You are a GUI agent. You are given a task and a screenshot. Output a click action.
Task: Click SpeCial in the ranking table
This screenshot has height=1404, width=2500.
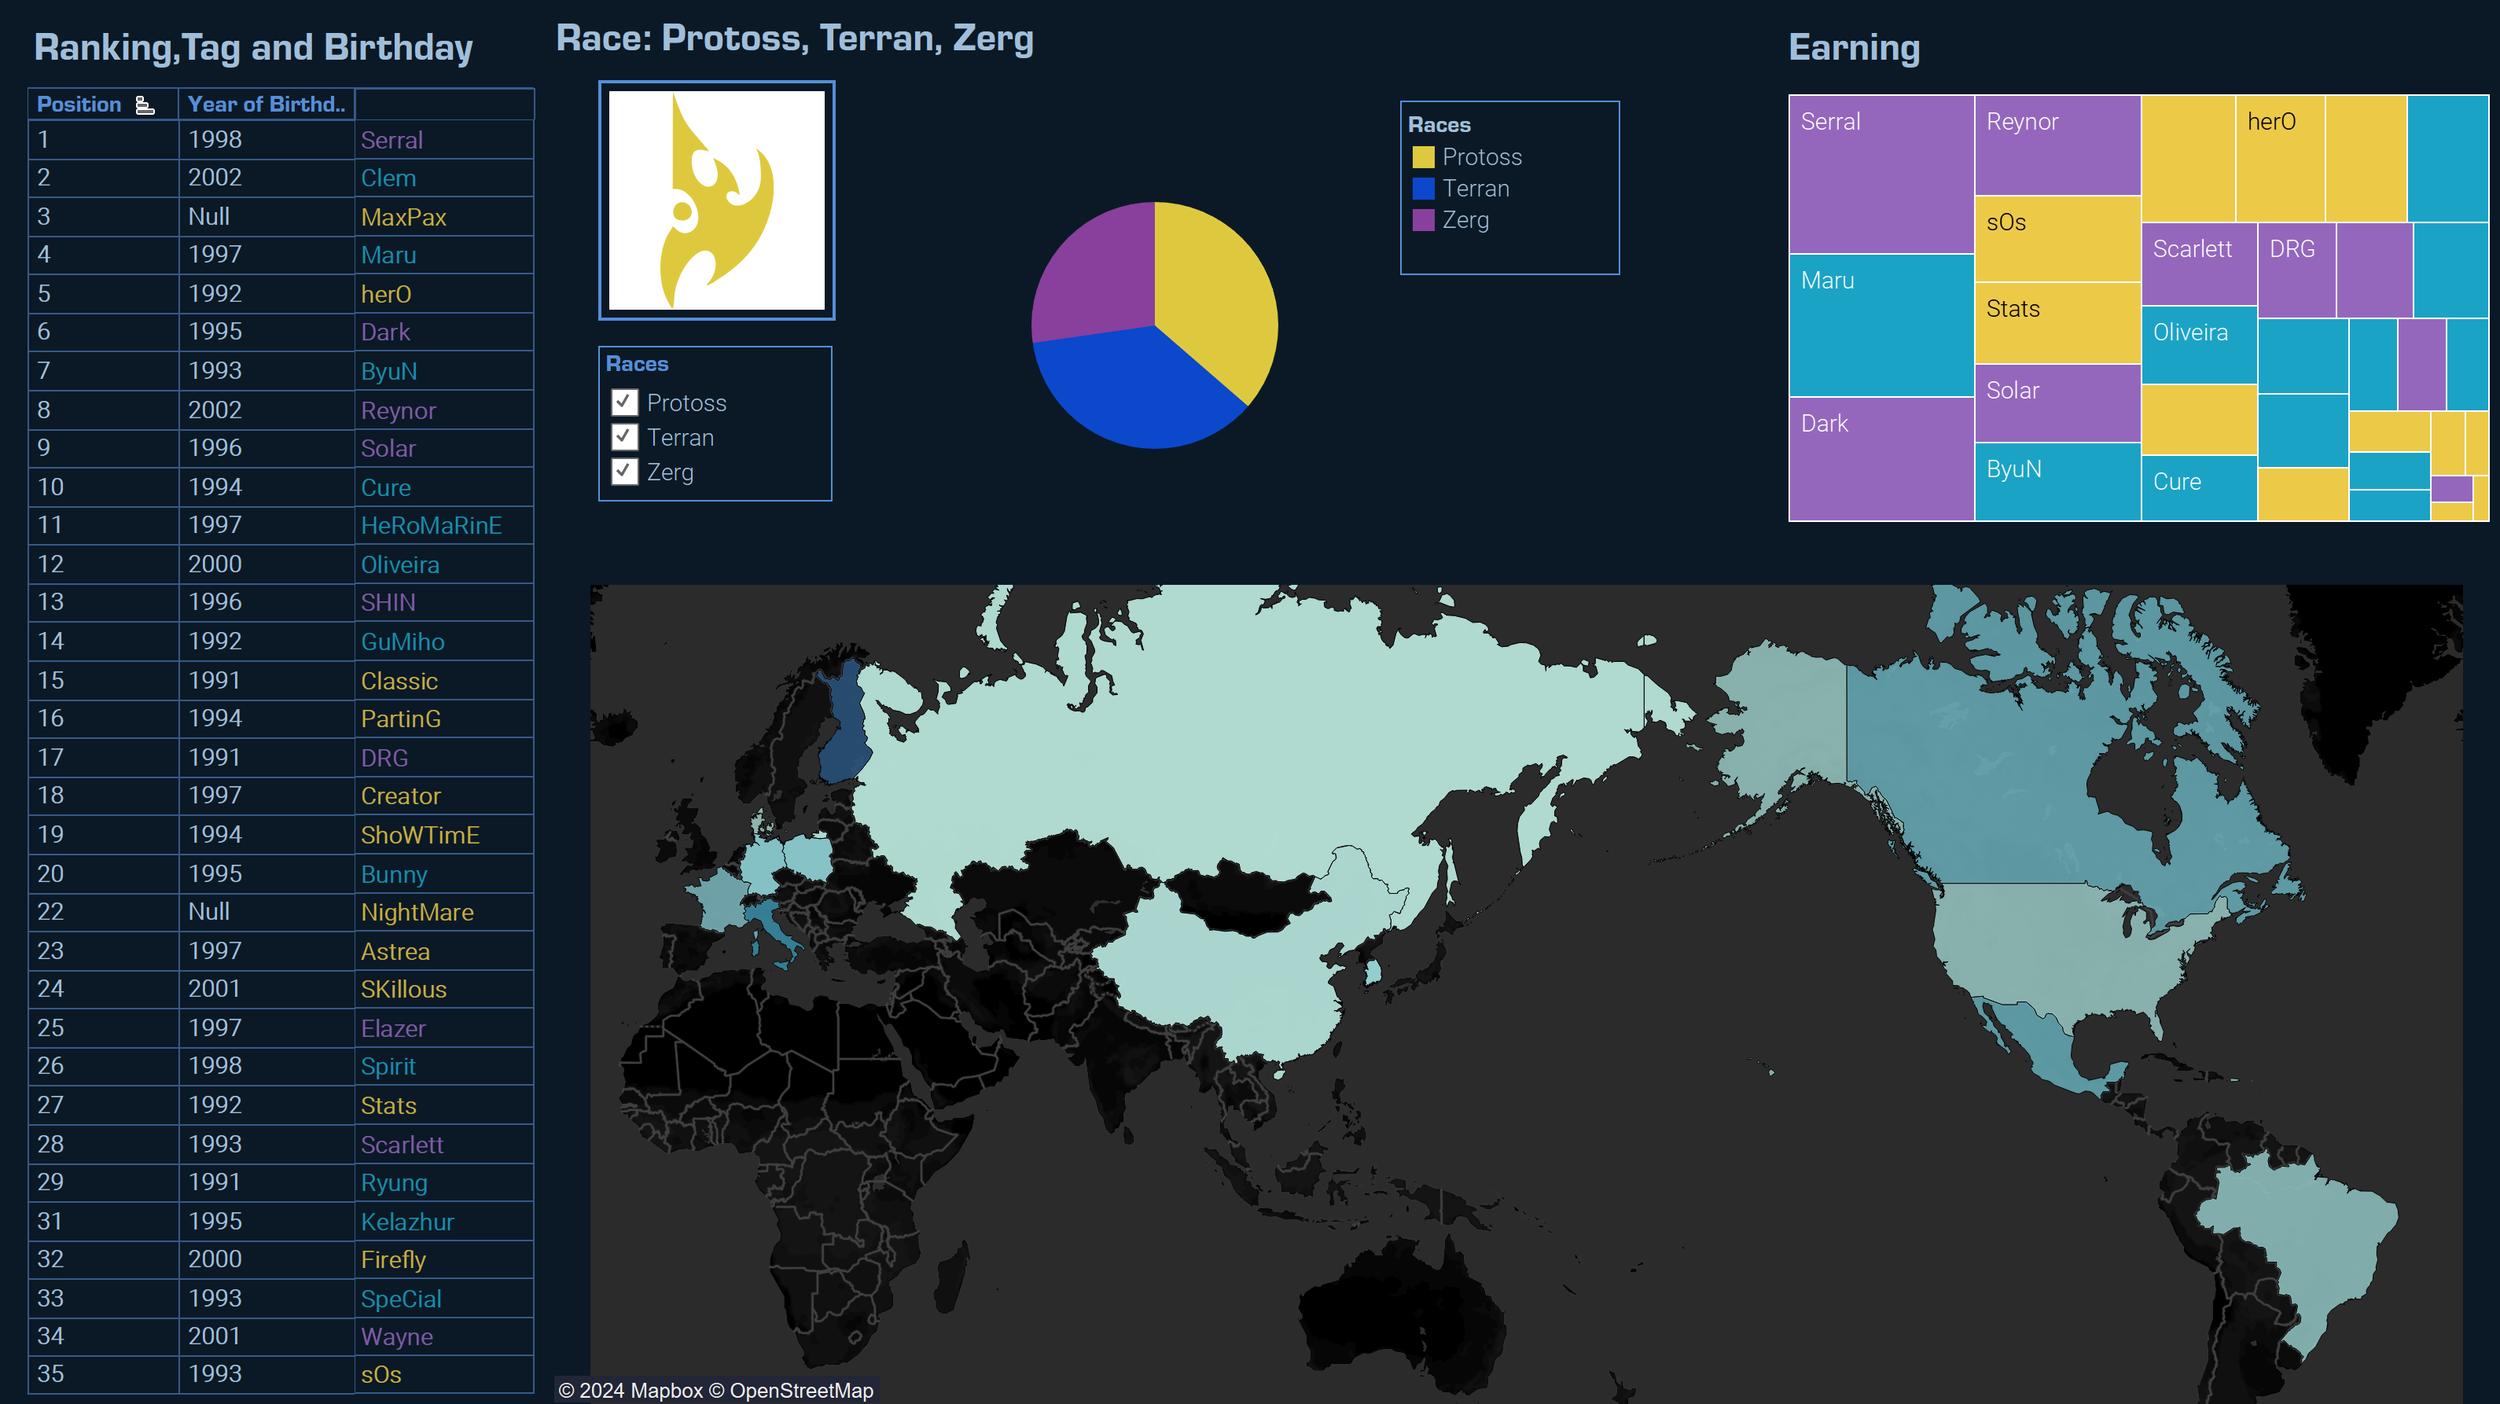pos(401,1298)
